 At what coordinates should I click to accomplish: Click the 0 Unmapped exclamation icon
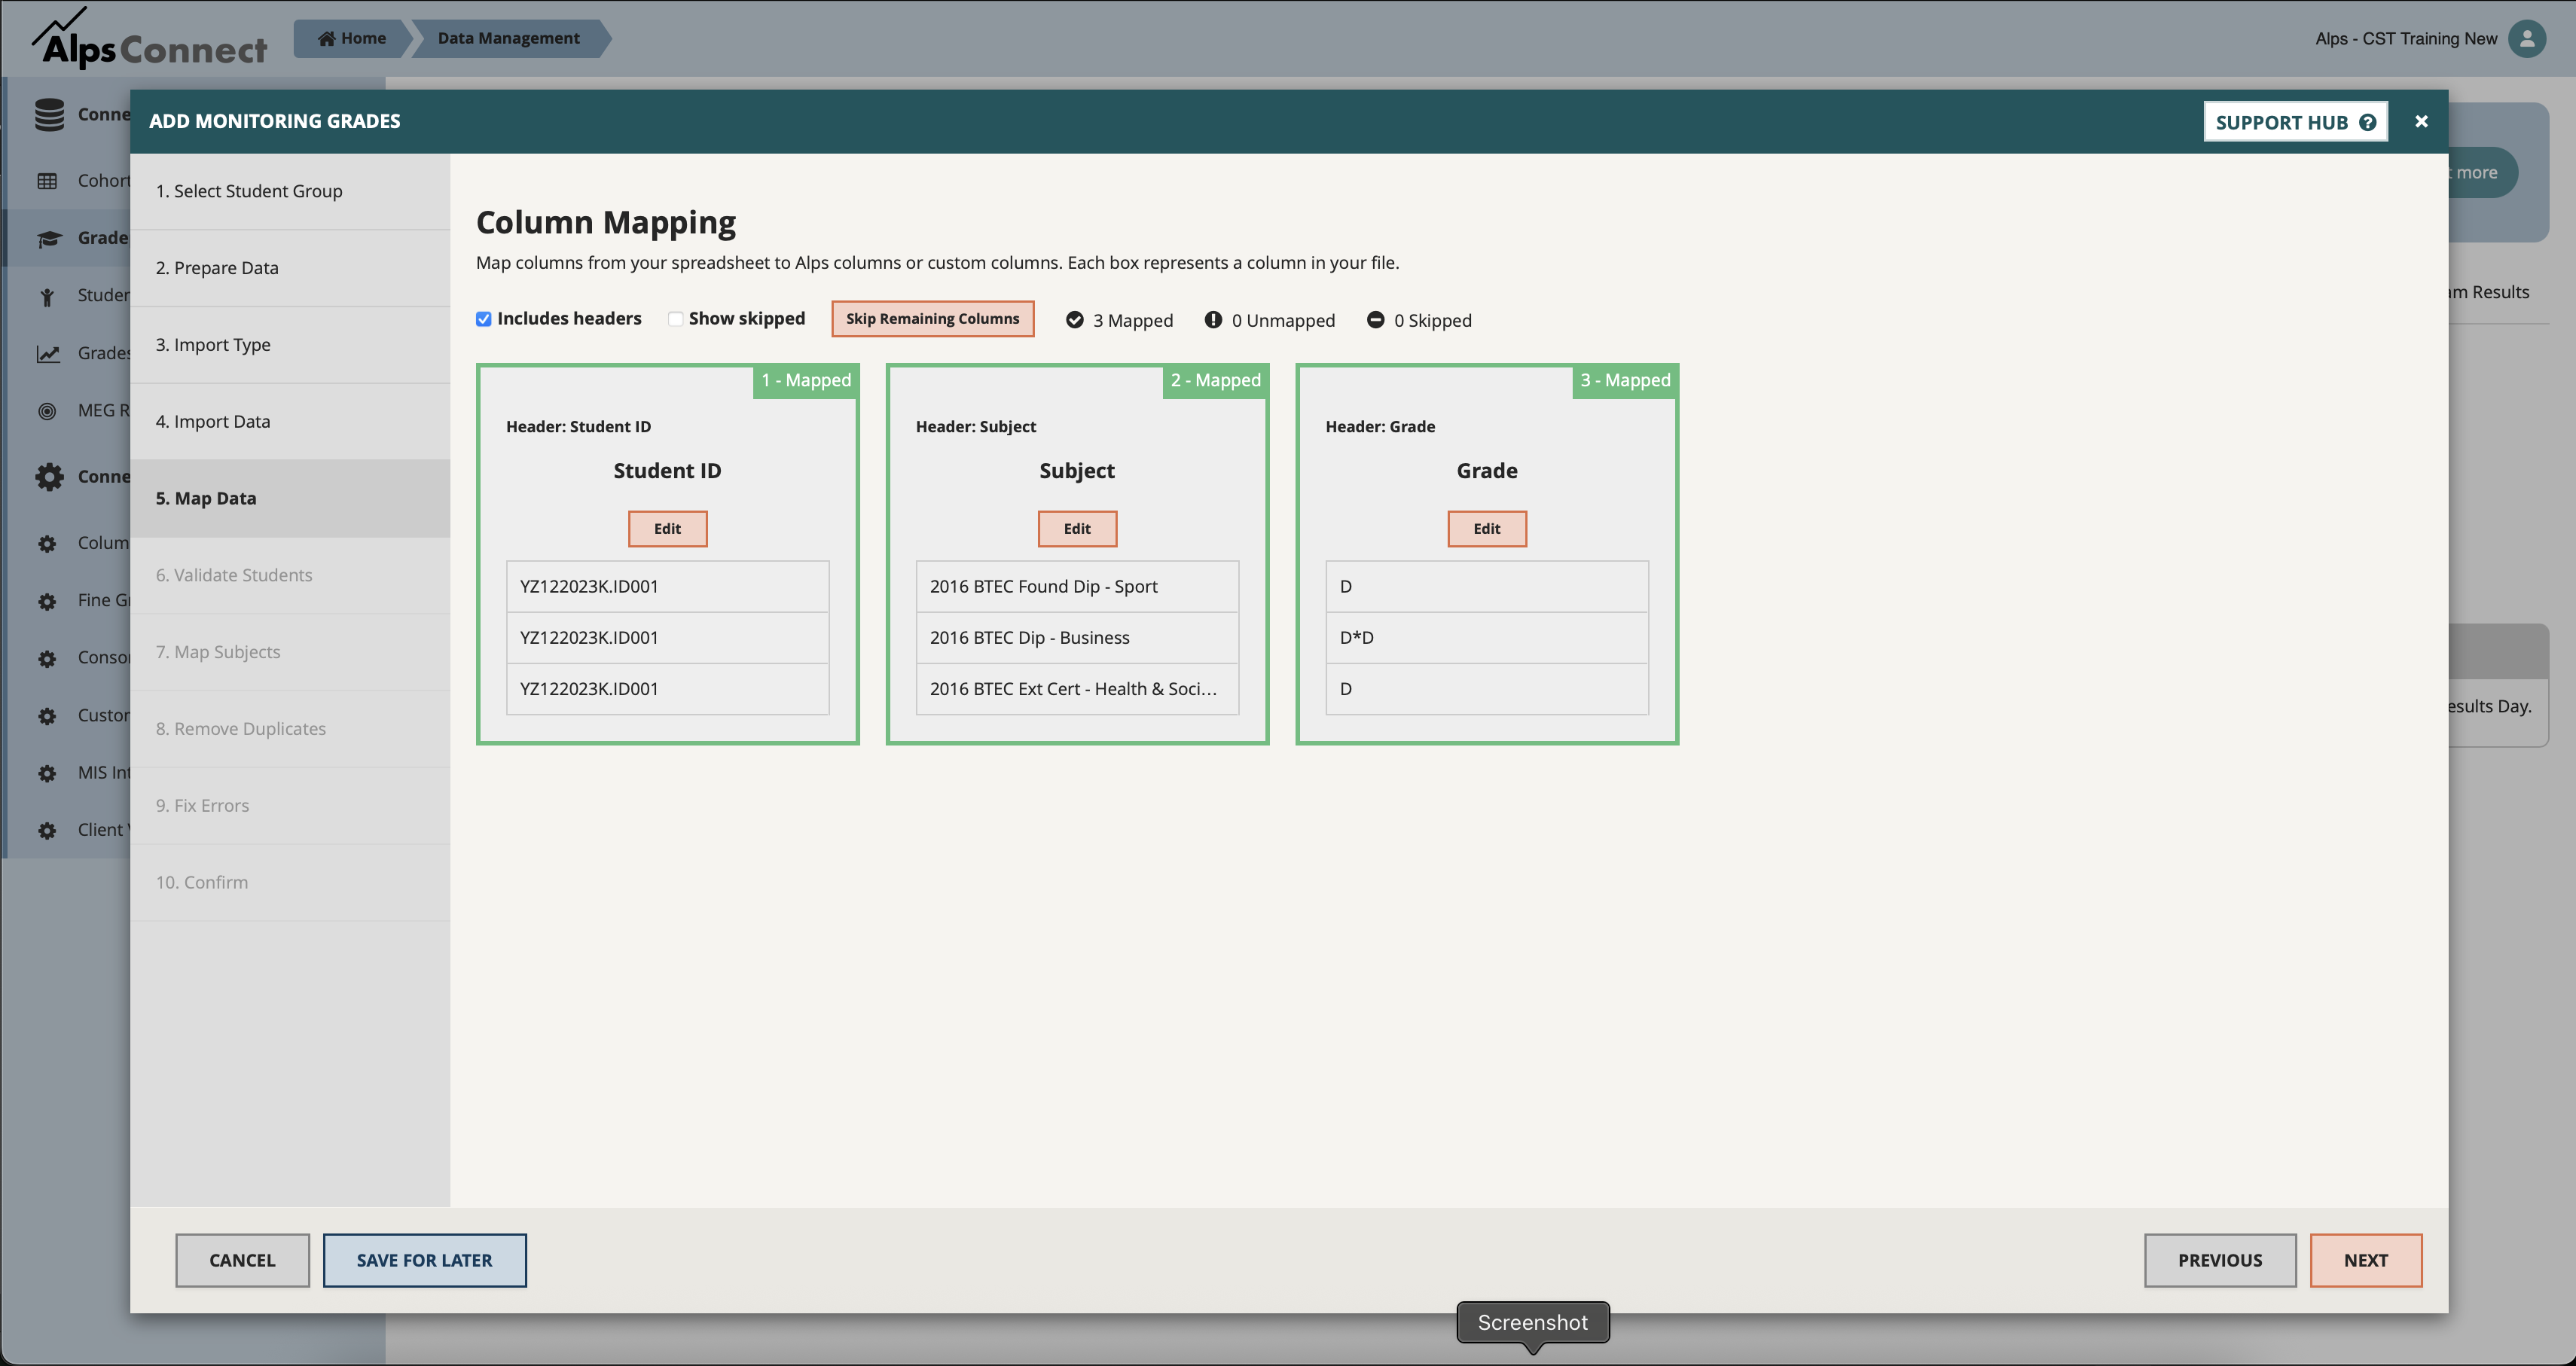1213,320
